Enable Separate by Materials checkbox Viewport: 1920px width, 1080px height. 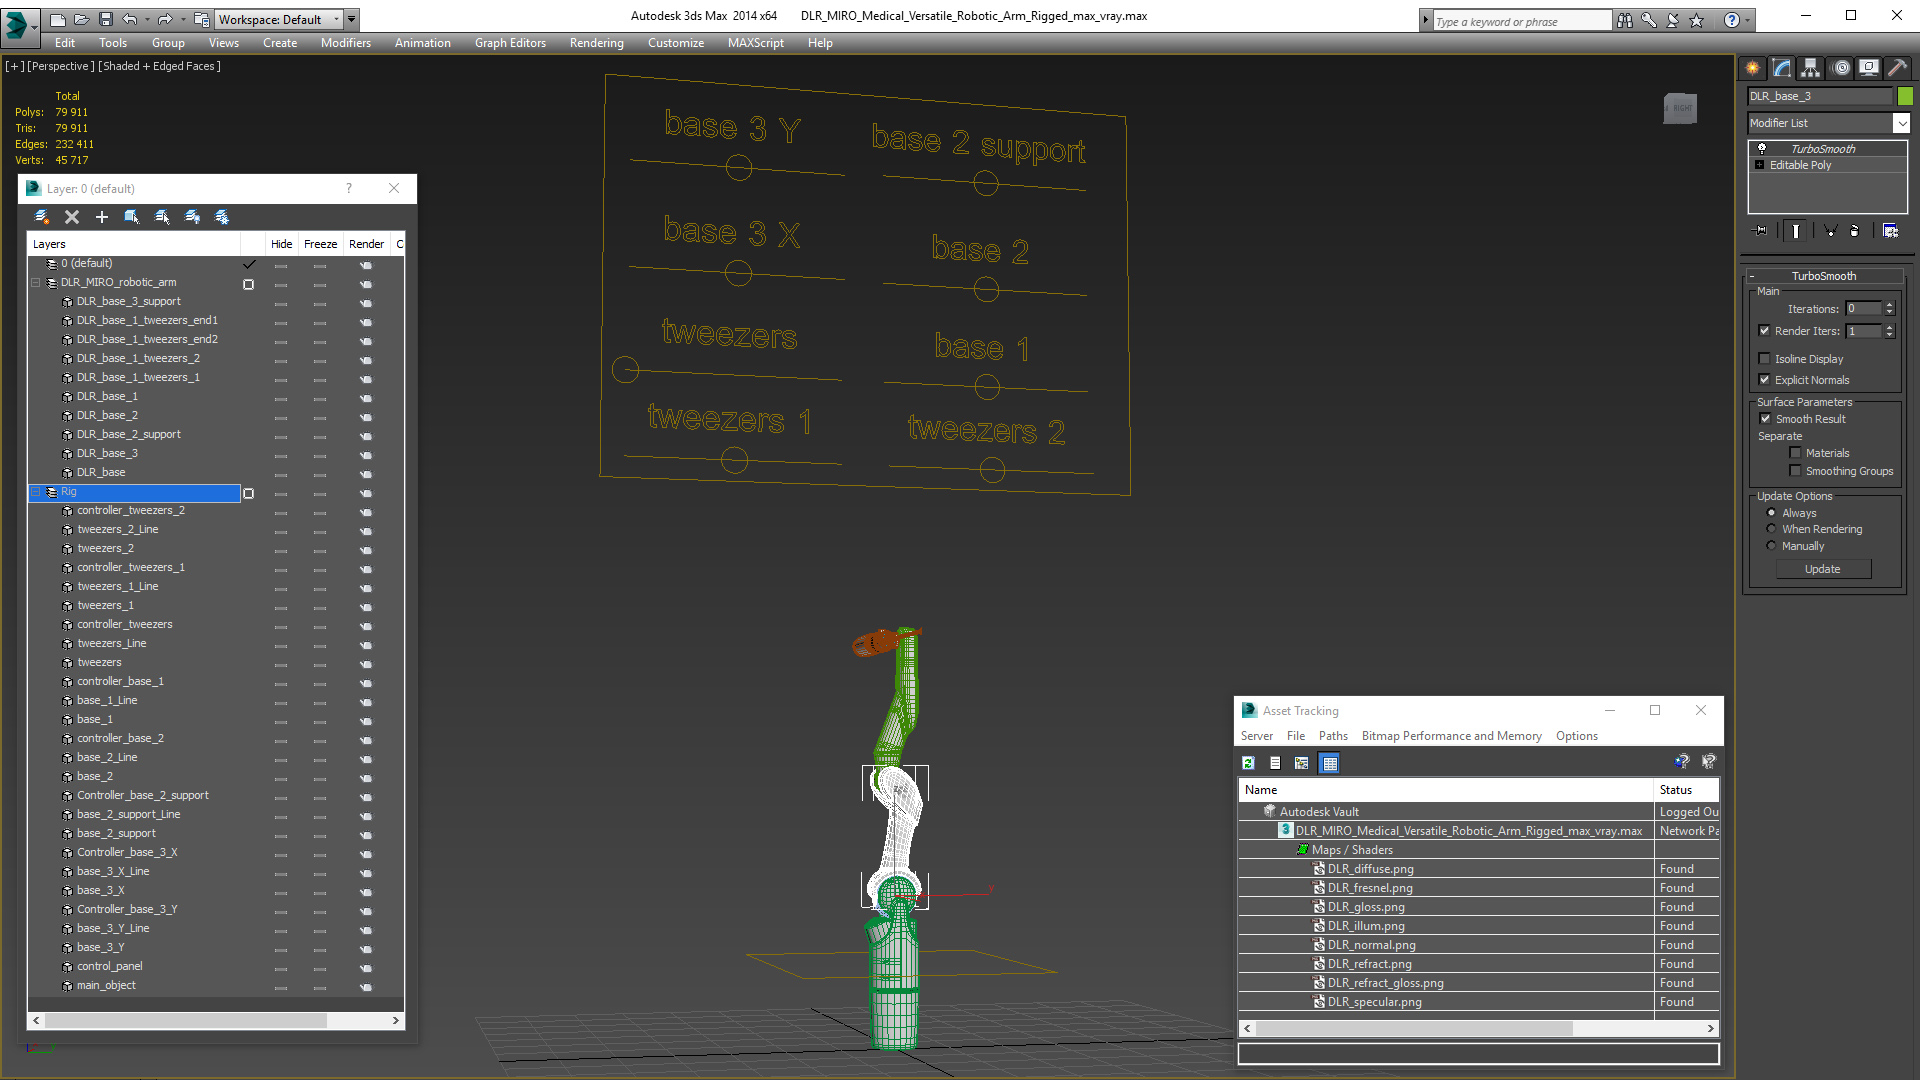[1795, 453]
